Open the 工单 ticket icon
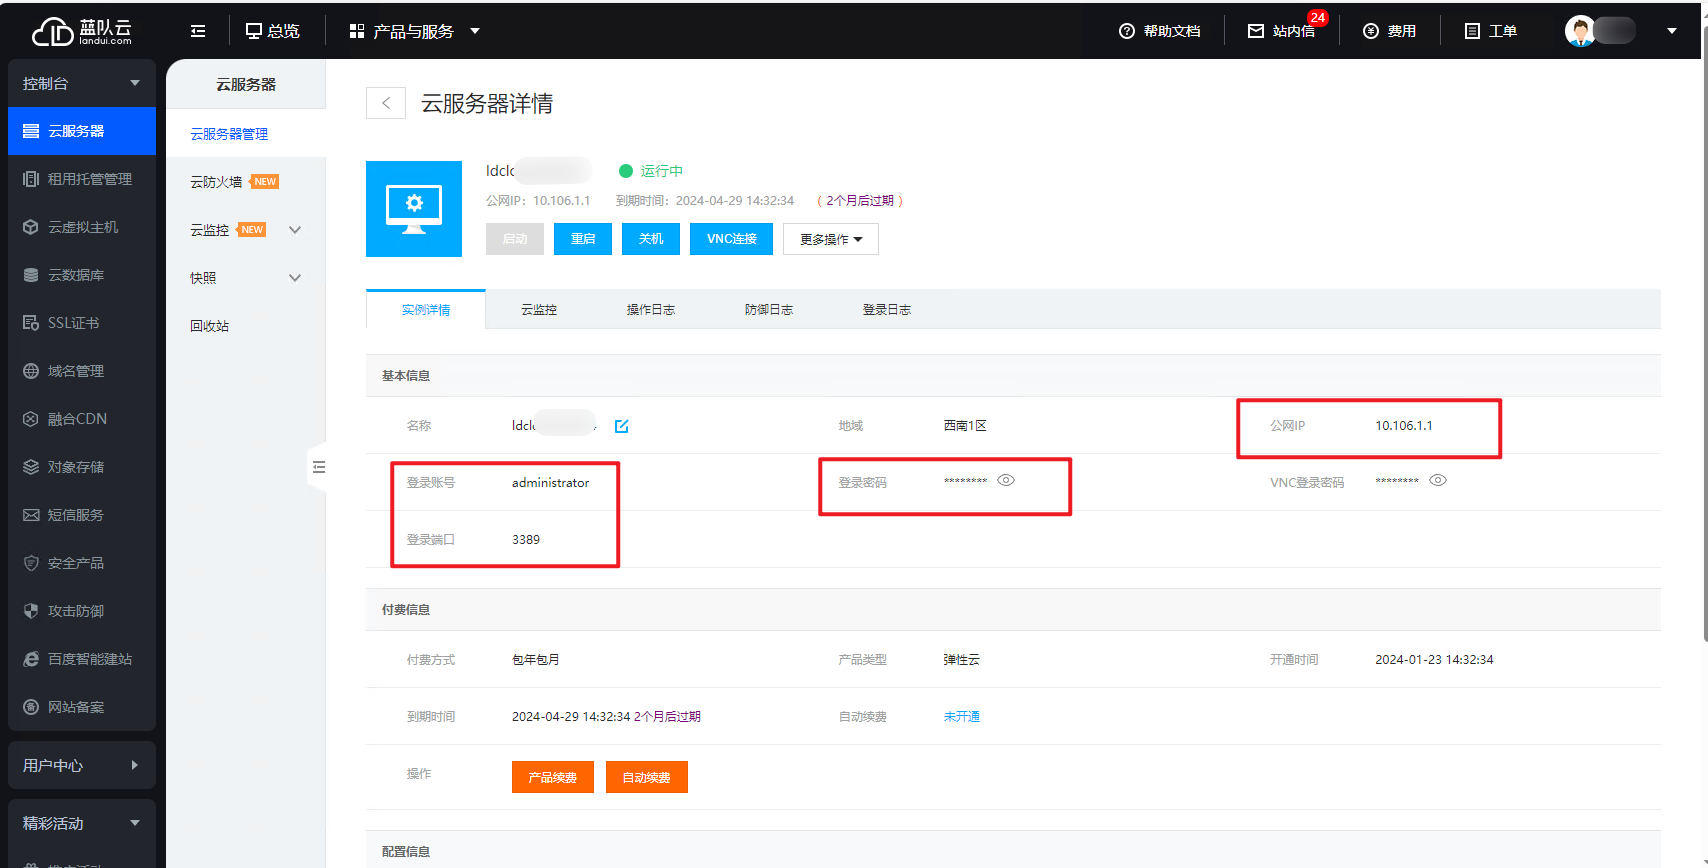The height and width of the screenshot is (868, 1708). tap(1472, 31)
